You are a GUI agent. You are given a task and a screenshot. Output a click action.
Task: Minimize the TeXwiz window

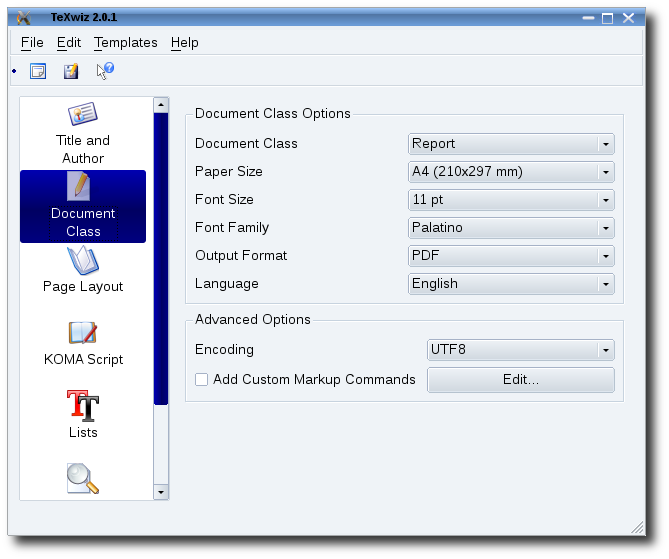point(588,18)
